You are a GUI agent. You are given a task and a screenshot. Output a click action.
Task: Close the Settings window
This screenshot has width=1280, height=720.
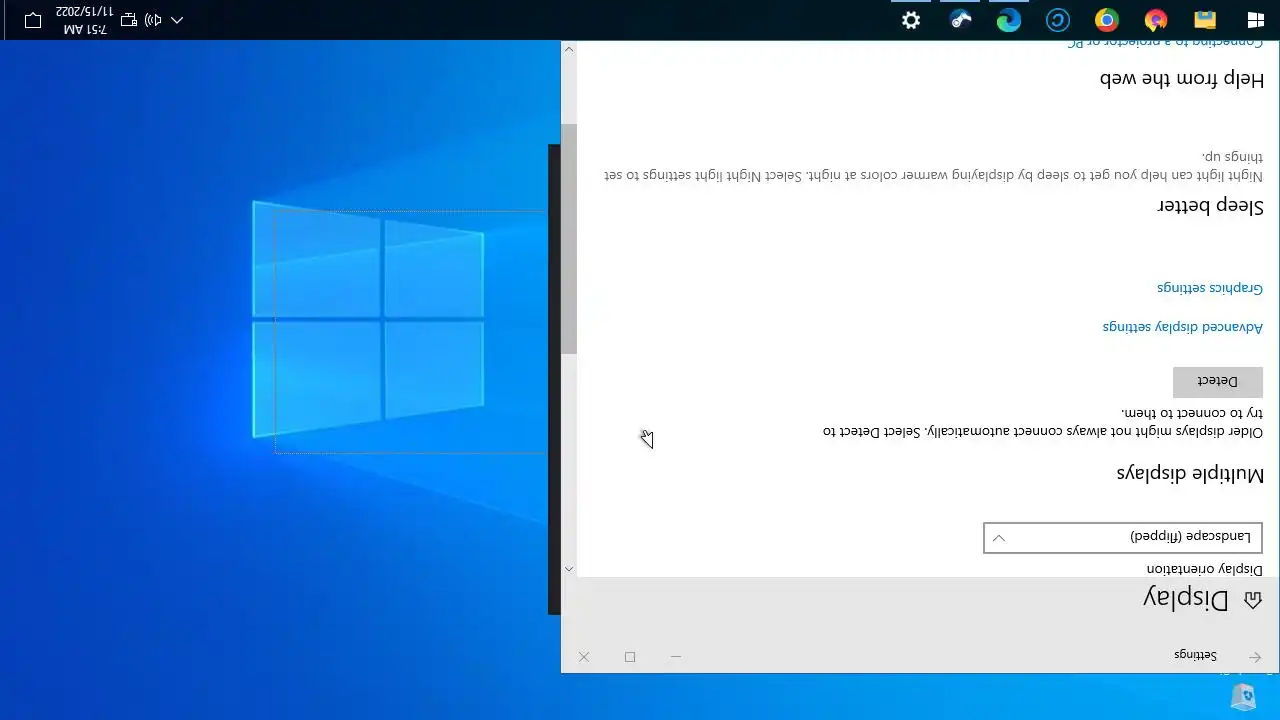point(584,657)
